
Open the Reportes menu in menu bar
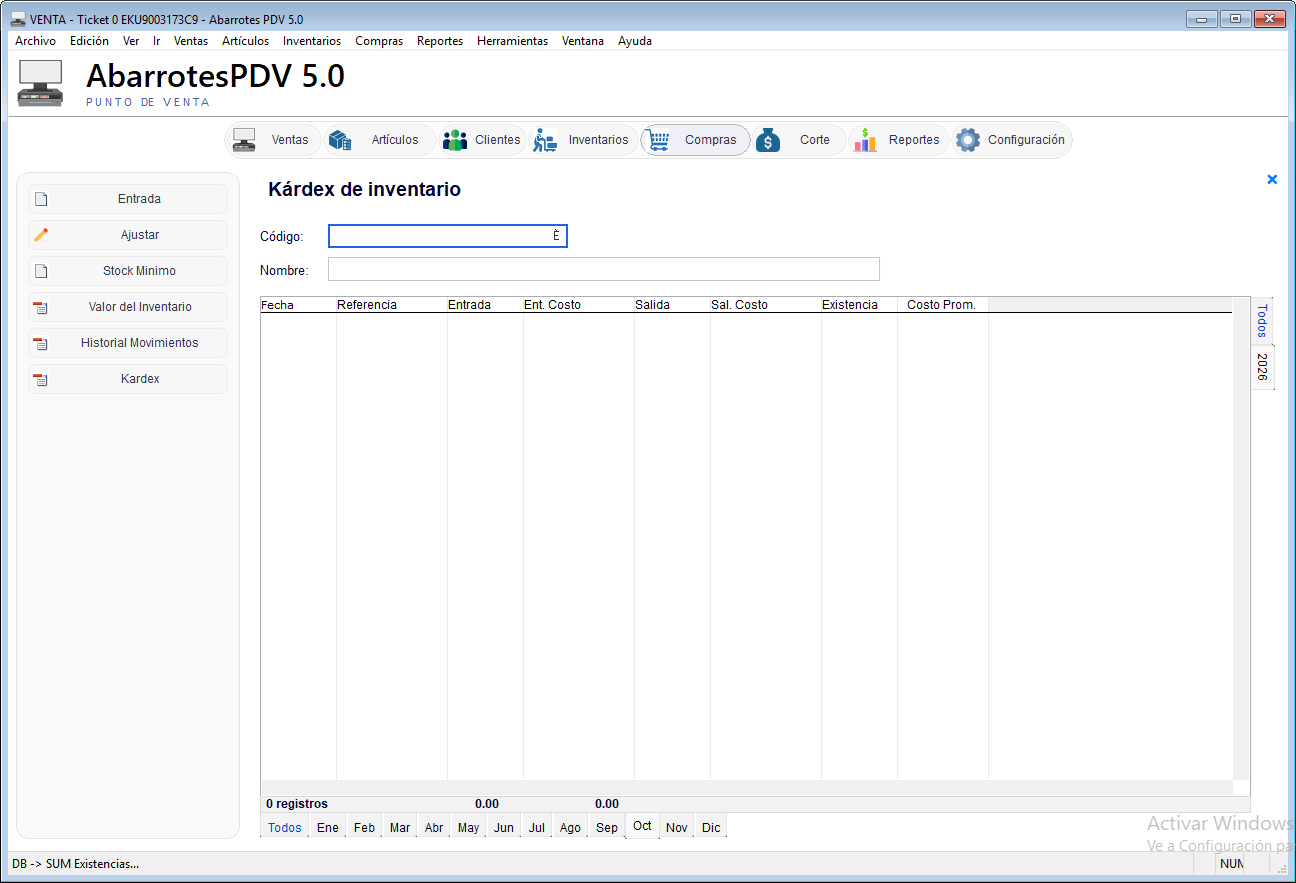(440, 41)
